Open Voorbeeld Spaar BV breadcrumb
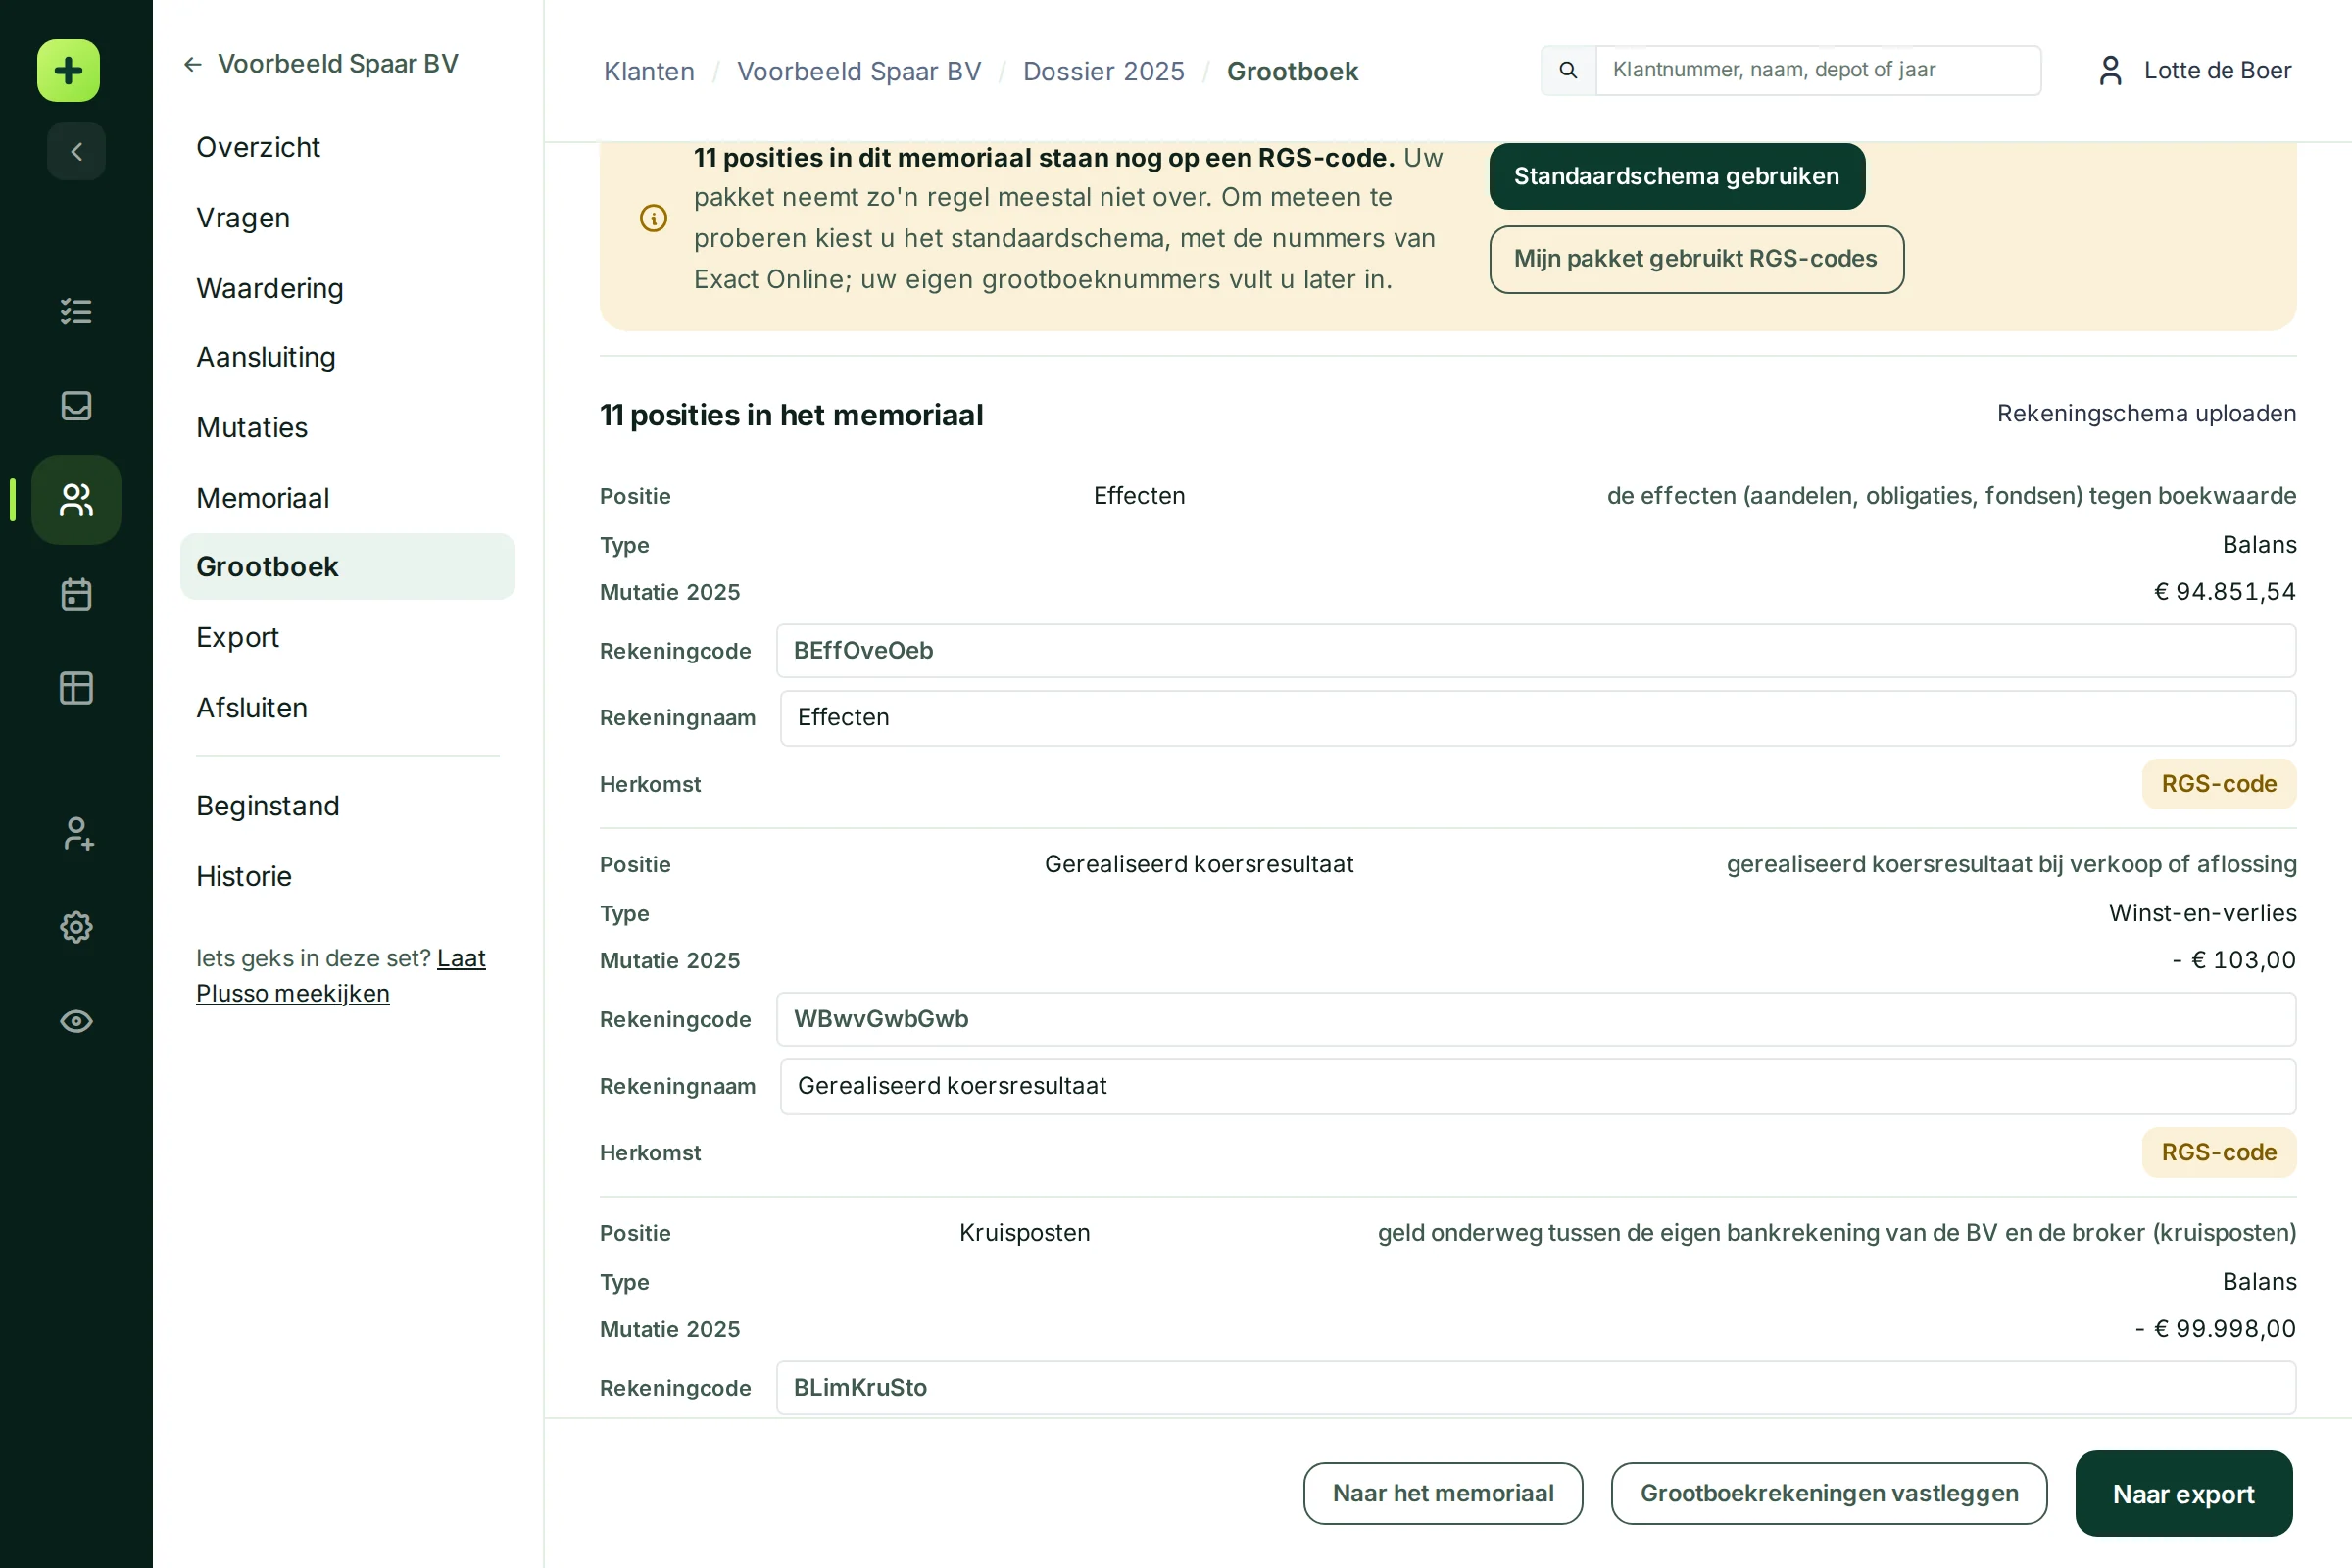Viewport: 2352px width, 1568px height. point(859,71)
